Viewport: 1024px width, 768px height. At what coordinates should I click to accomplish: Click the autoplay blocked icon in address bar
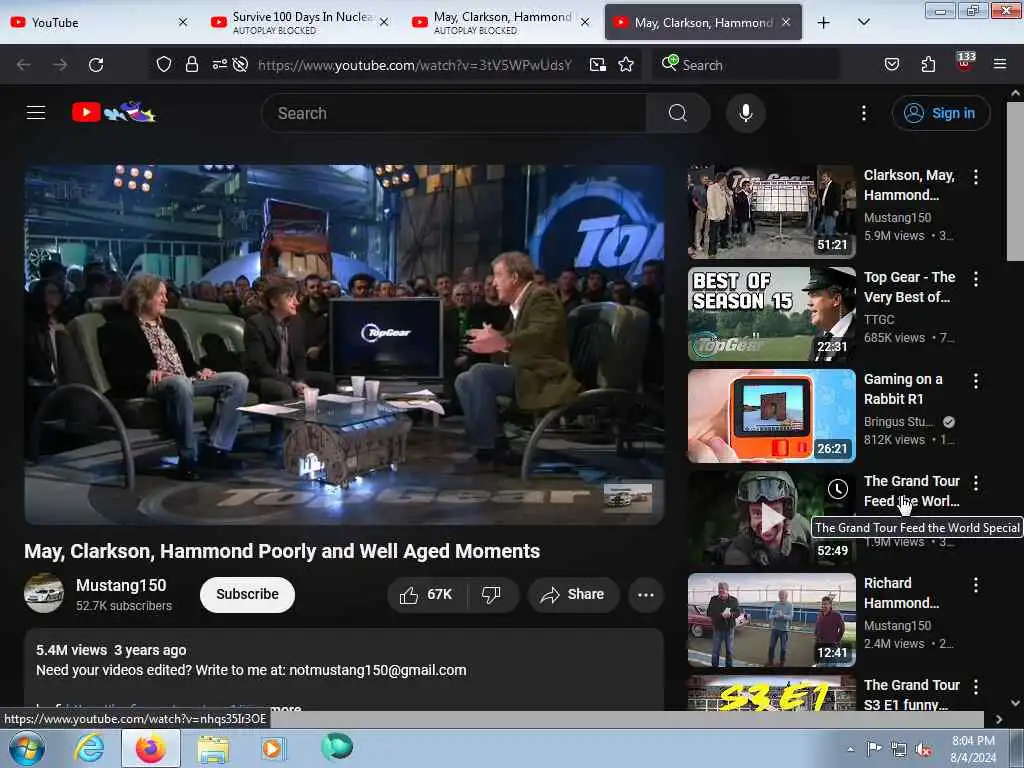point(240,65)
